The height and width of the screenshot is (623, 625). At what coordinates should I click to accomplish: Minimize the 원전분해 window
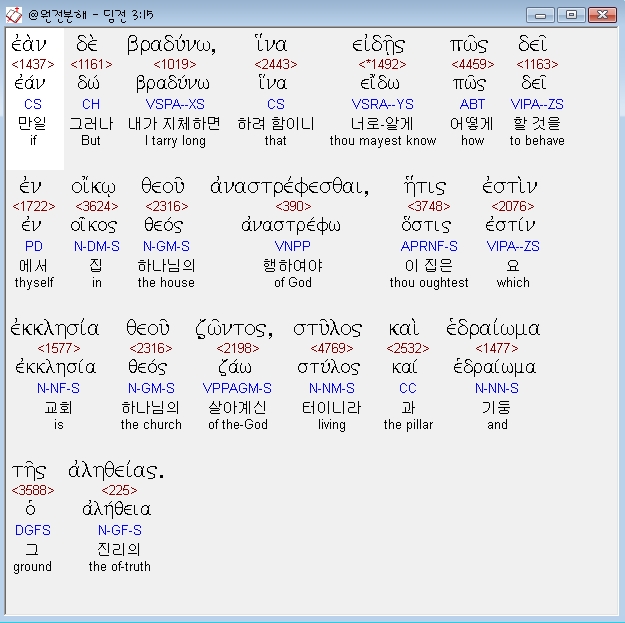[x=540, y=15]
